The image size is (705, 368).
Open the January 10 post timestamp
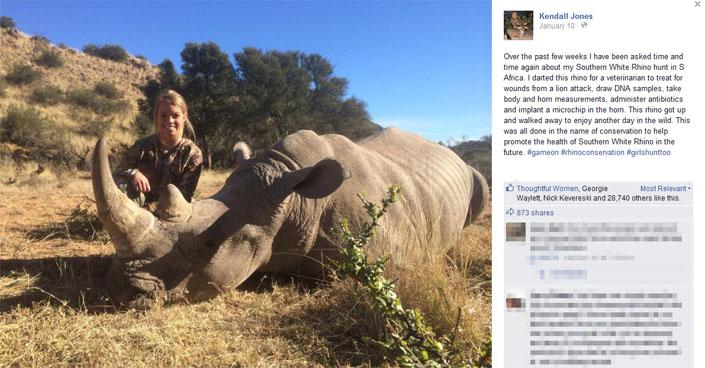(x=557, y=26)
